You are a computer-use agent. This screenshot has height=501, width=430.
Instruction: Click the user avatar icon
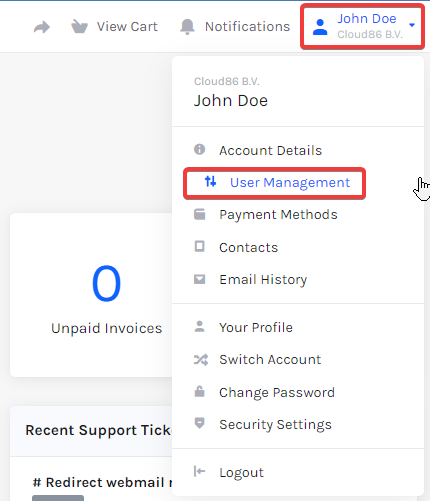(320, 27)
